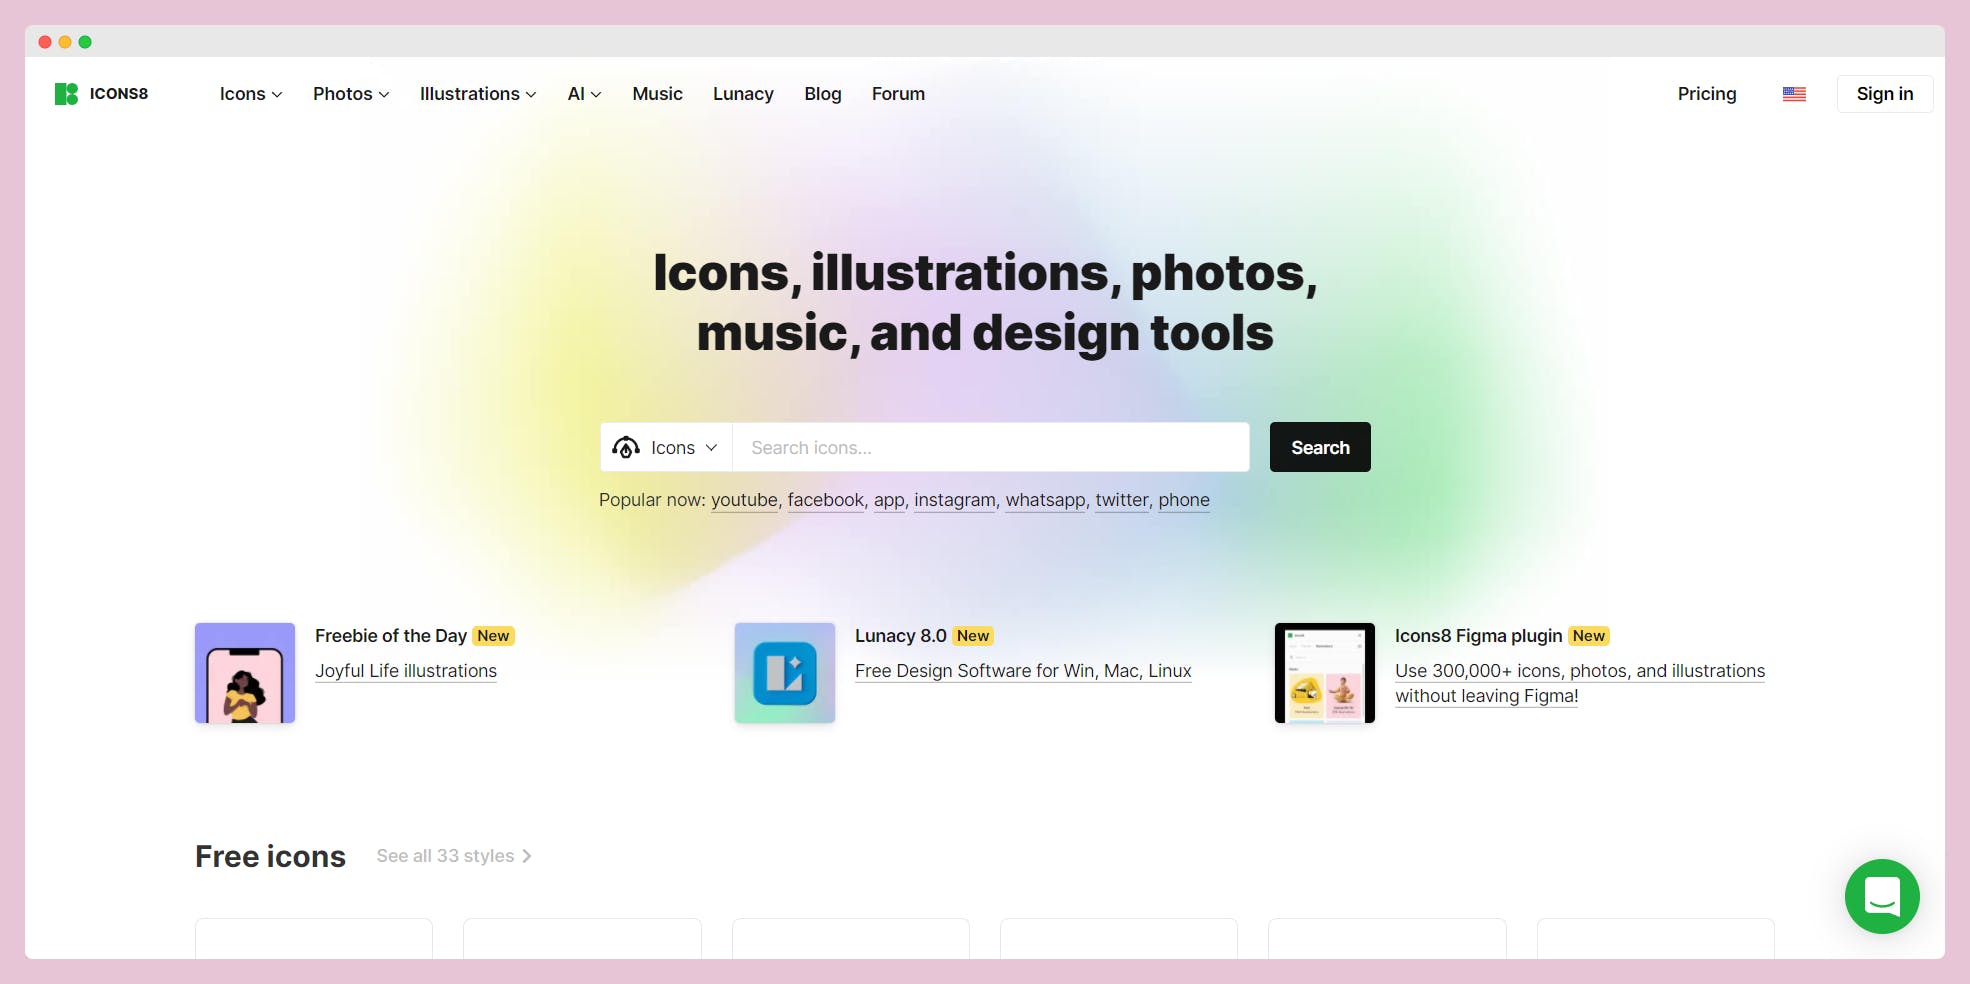Viewport: 1970px width, 984px height.
Task: Click the black Search button
Action: click(x=1320, y=447)
